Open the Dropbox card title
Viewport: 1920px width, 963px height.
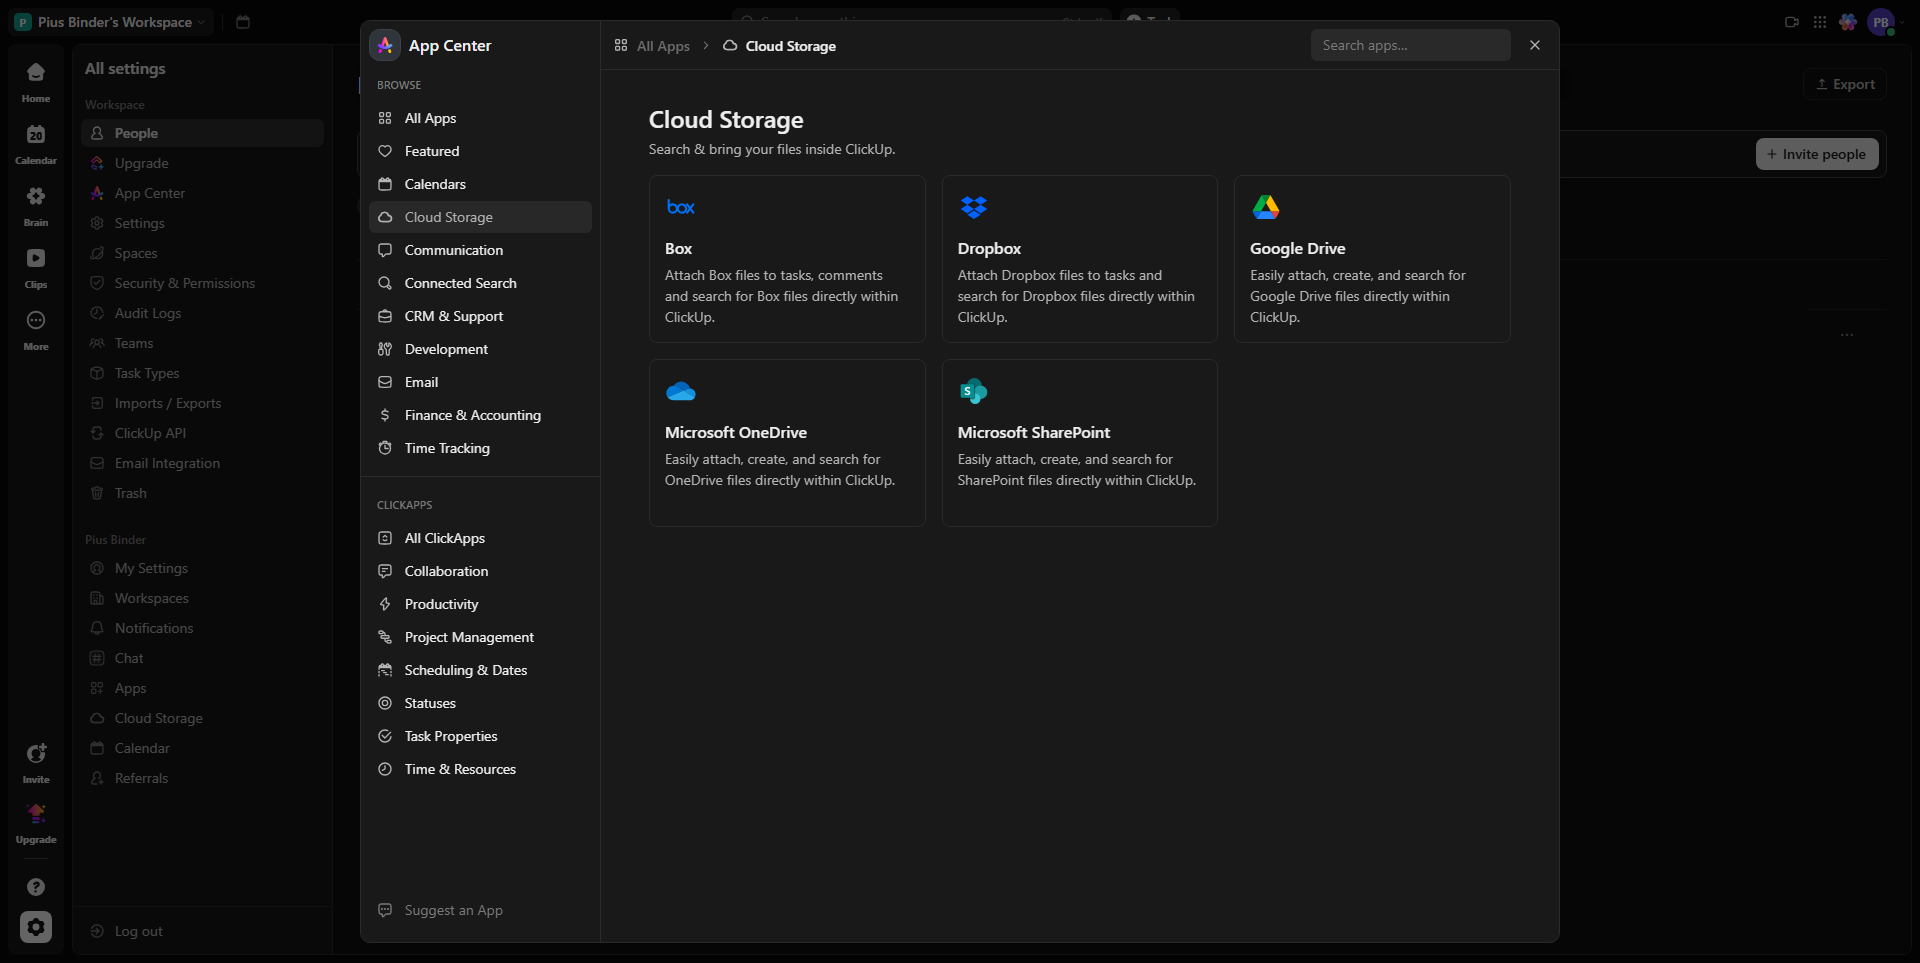coord(989,248)
